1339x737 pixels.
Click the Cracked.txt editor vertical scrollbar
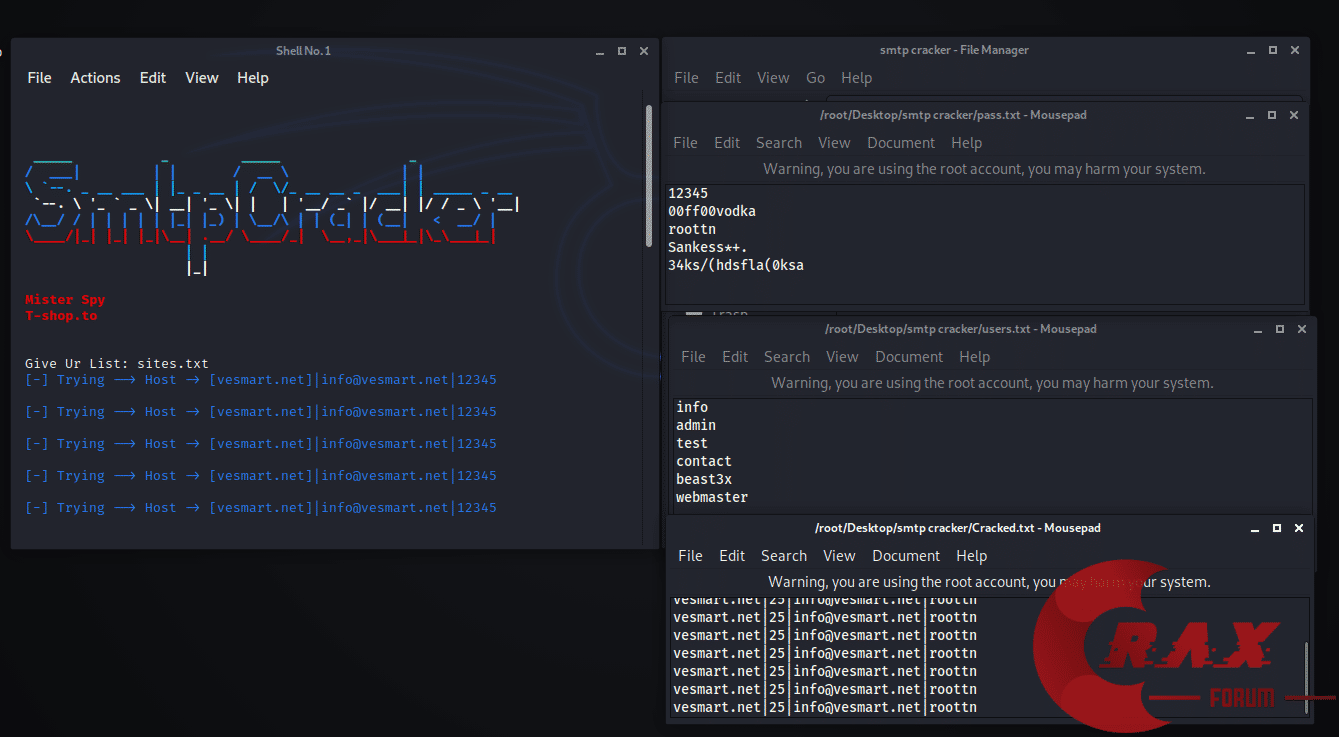[1304, 675]
